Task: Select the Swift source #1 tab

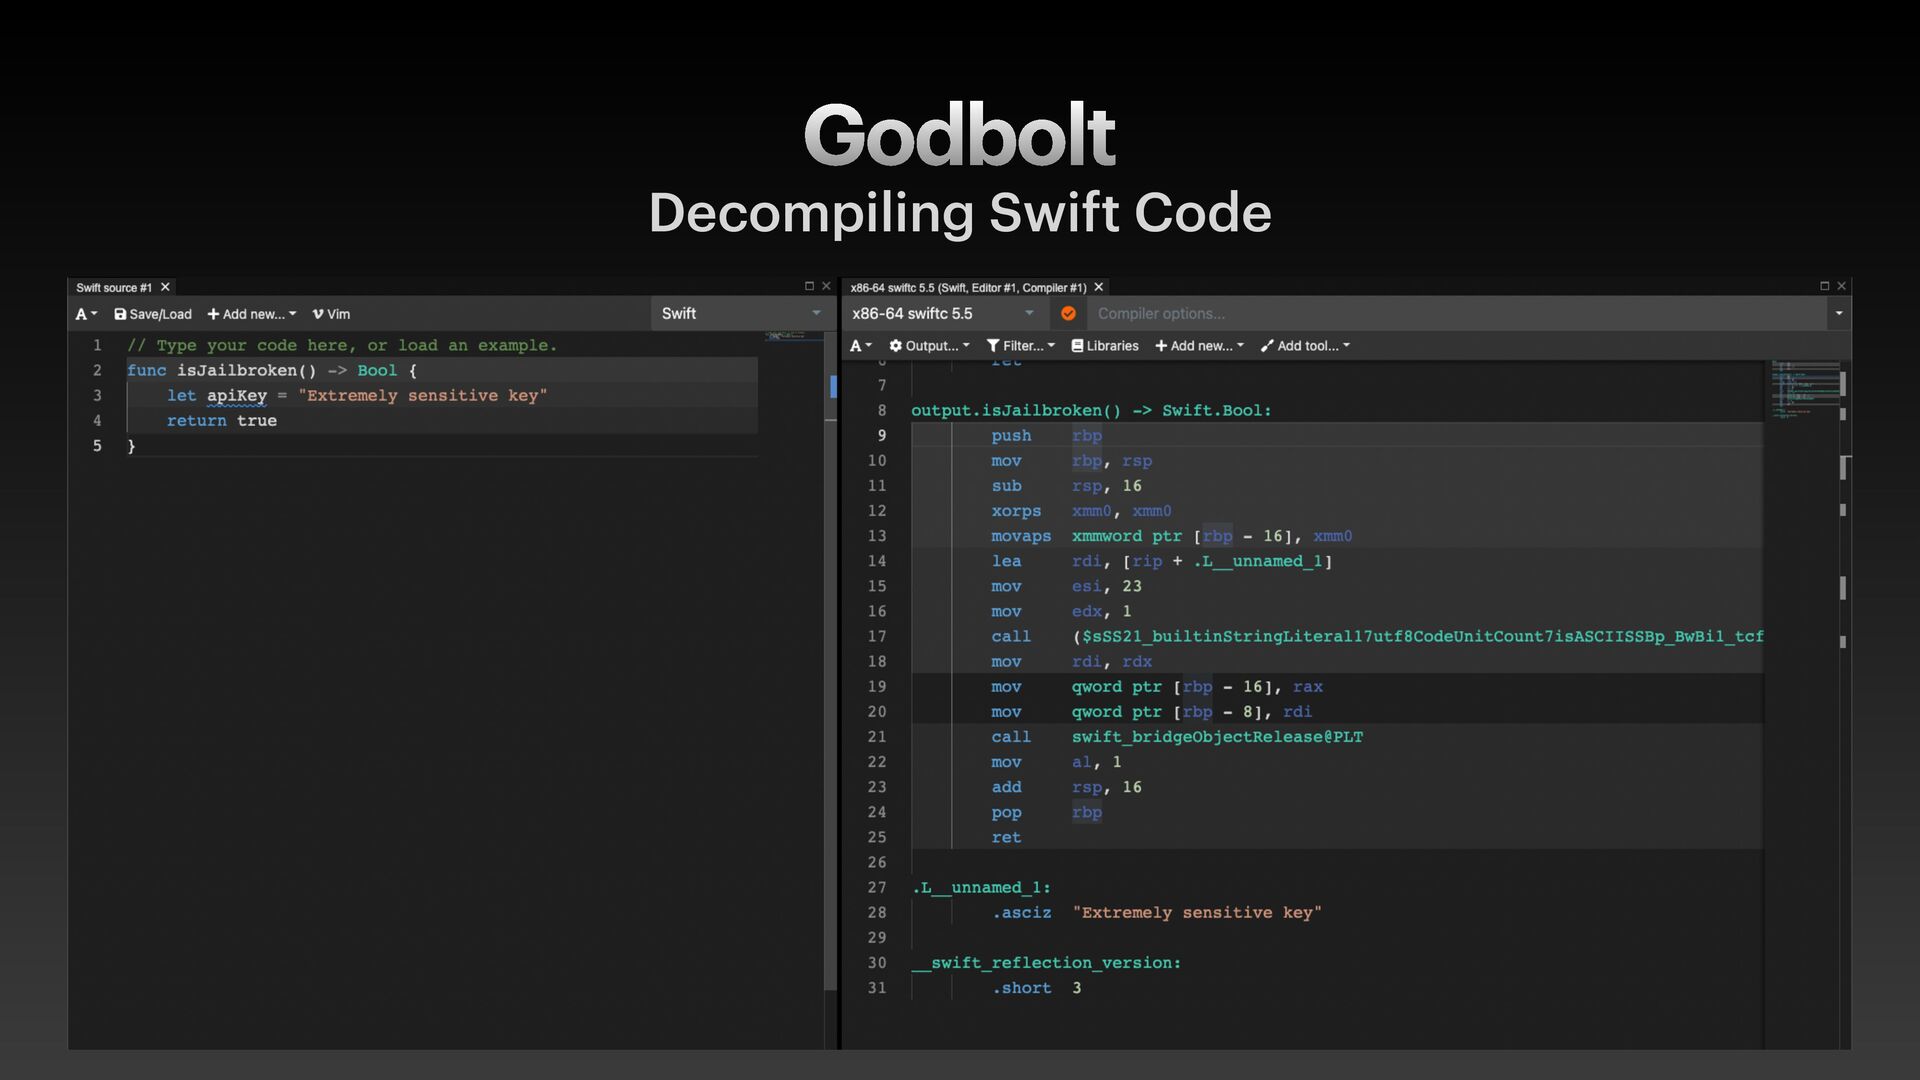Action: click(114, 287)
